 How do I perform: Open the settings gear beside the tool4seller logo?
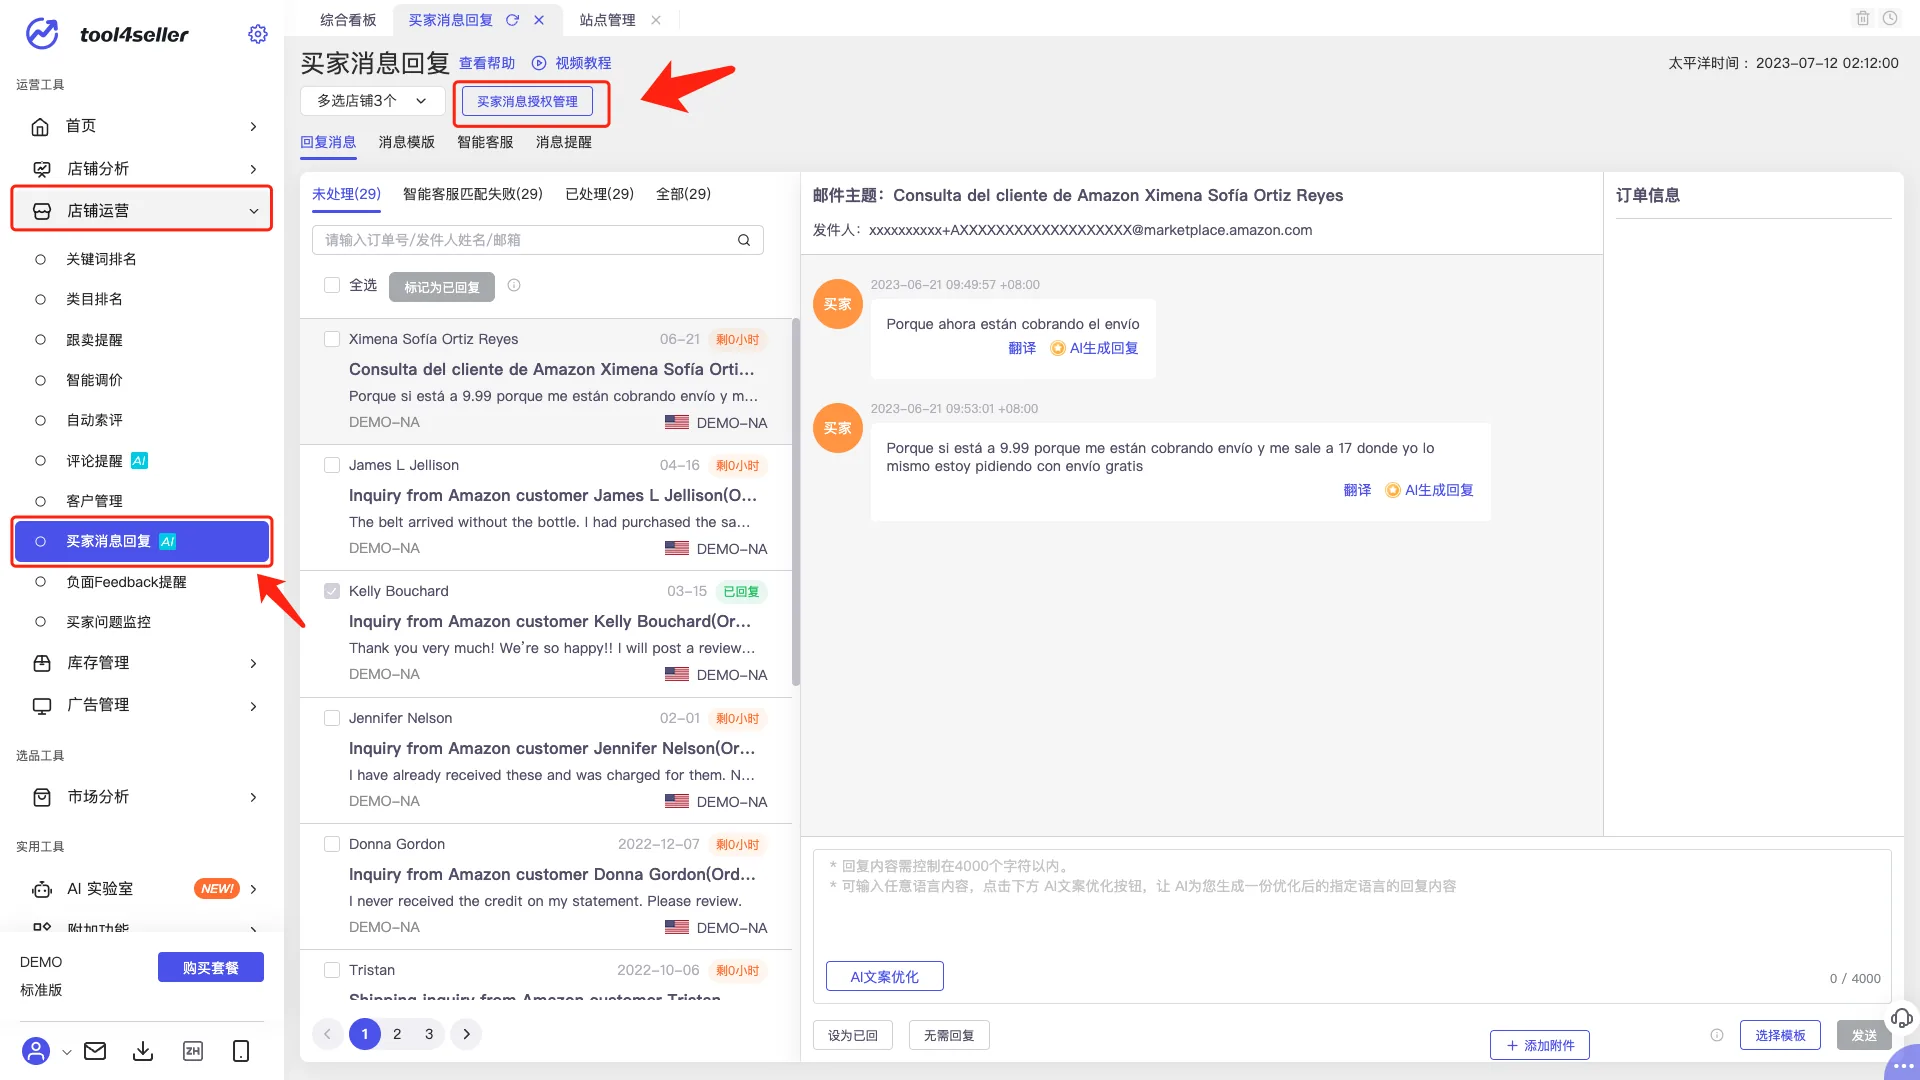pyautogui.click(x=257, y=34)
